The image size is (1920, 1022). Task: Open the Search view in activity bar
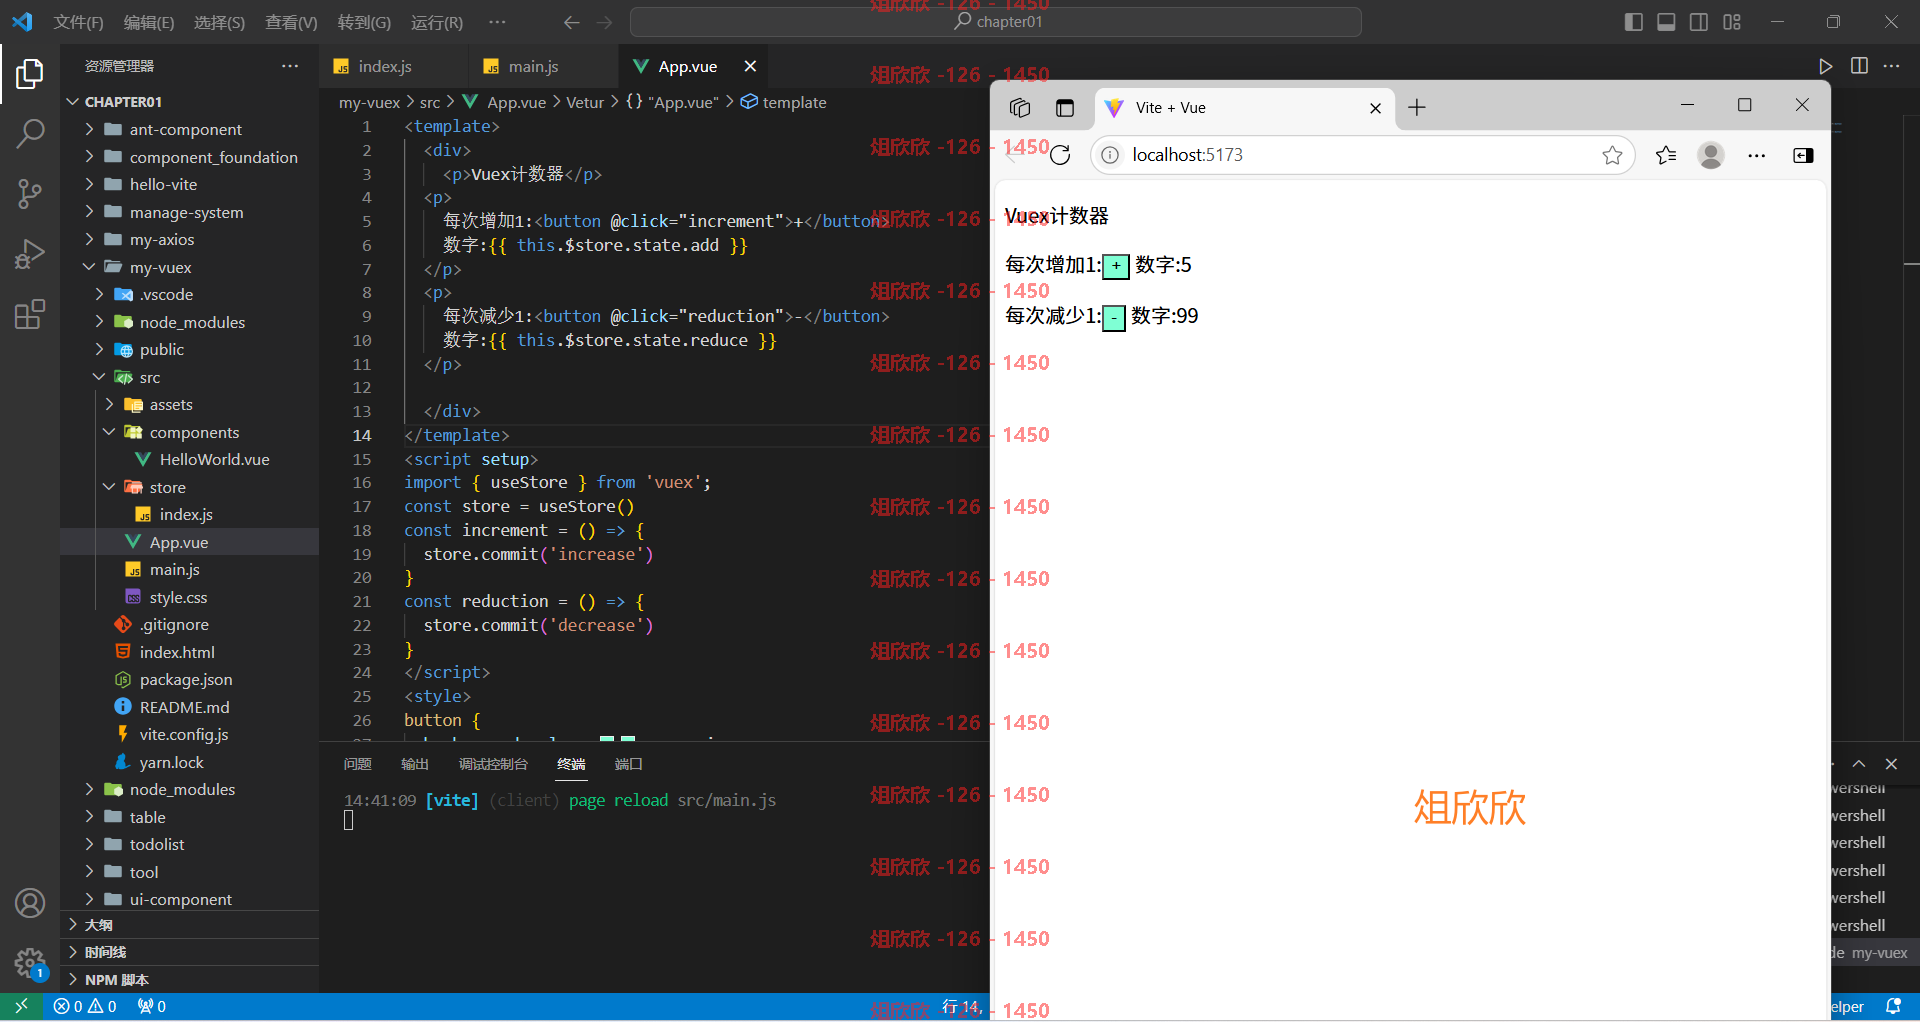point(30,133)
